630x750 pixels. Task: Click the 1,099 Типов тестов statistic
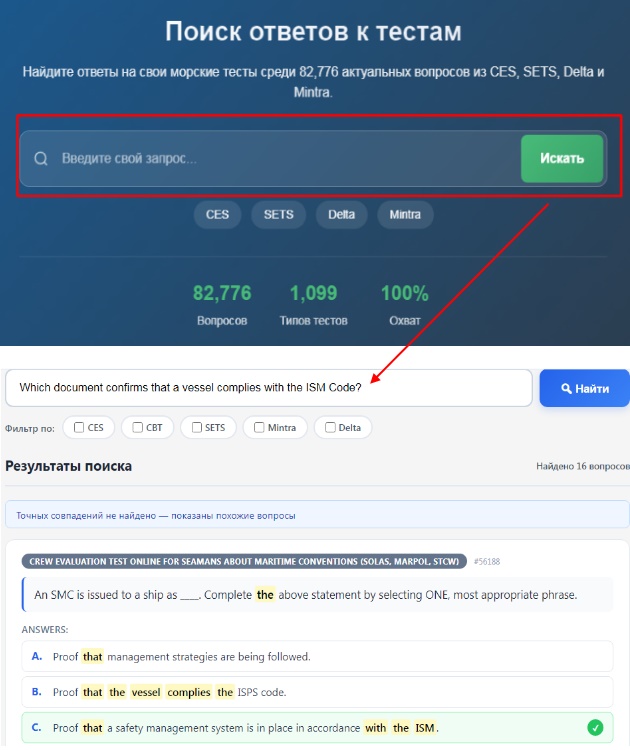tap(313, 305)
